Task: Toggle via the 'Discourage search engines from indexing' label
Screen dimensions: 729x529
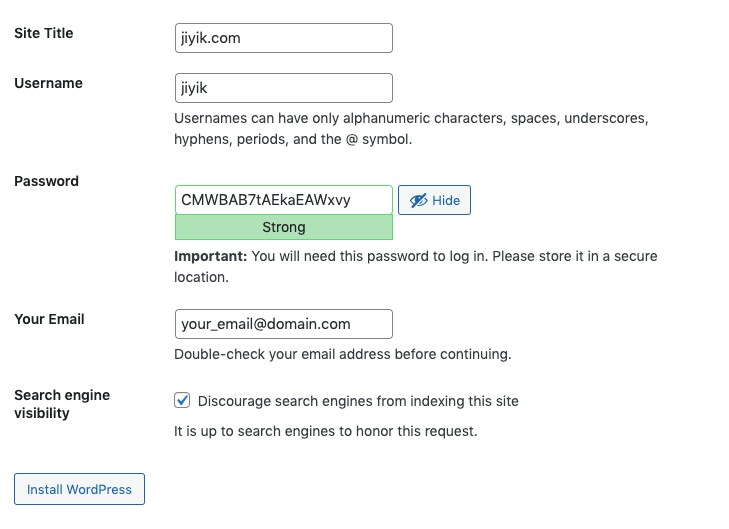Action: (358, 401)
